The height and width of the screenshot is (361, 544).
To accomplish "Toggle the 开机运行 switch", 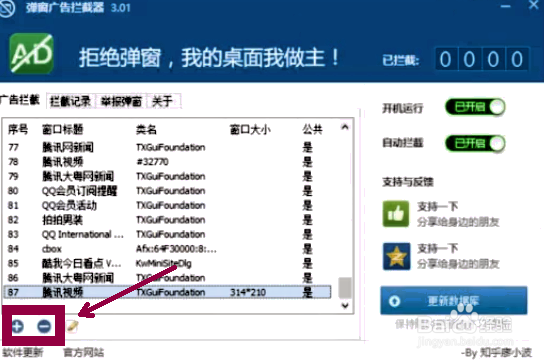I will [475, 107].
